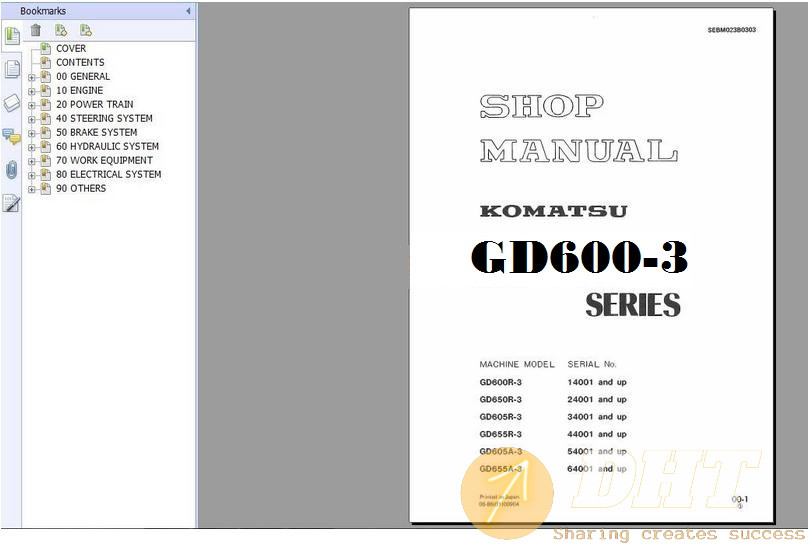Select the 90 OTHERS bookmark
Viewport: 808px width, 546px height.
tap(81, 189)
